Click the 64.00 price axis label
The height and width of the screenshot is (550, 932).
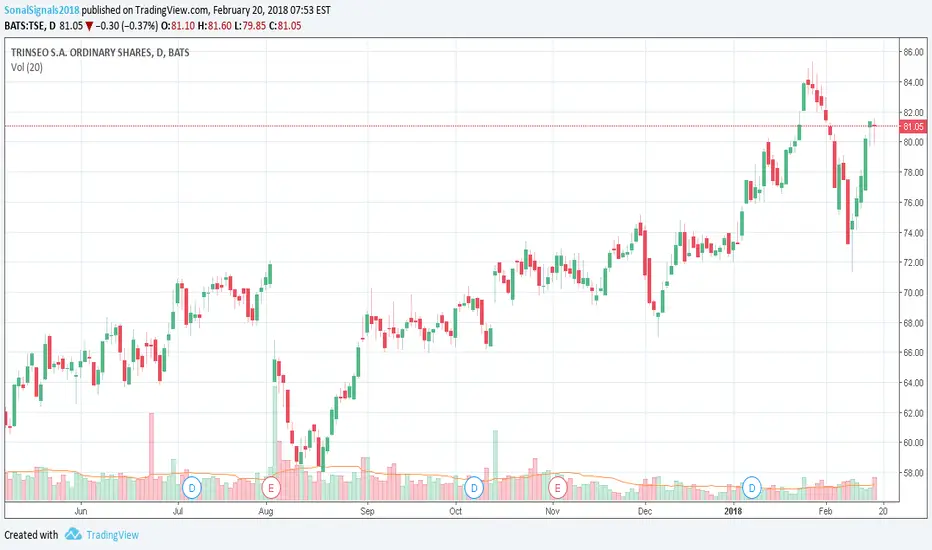[x=914, y=383]
